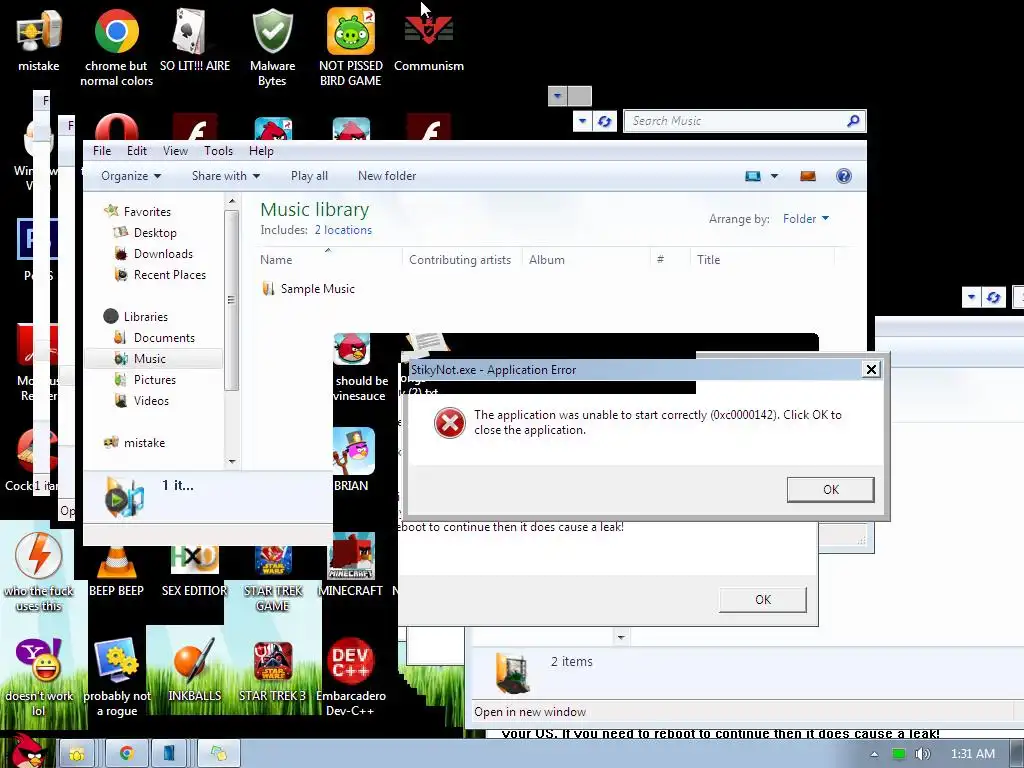Sort by the Title column header
This screenshot has height=768, width=1024.
point(761,259)
